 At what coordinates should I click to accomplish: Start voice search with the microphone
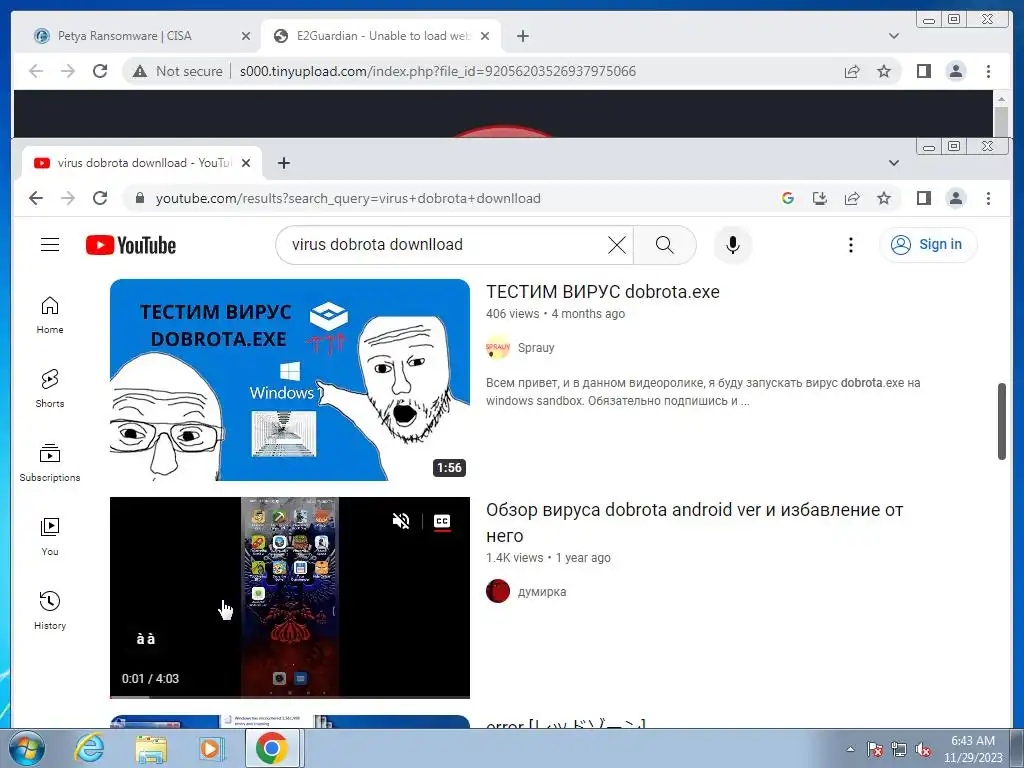click(733, 245)
